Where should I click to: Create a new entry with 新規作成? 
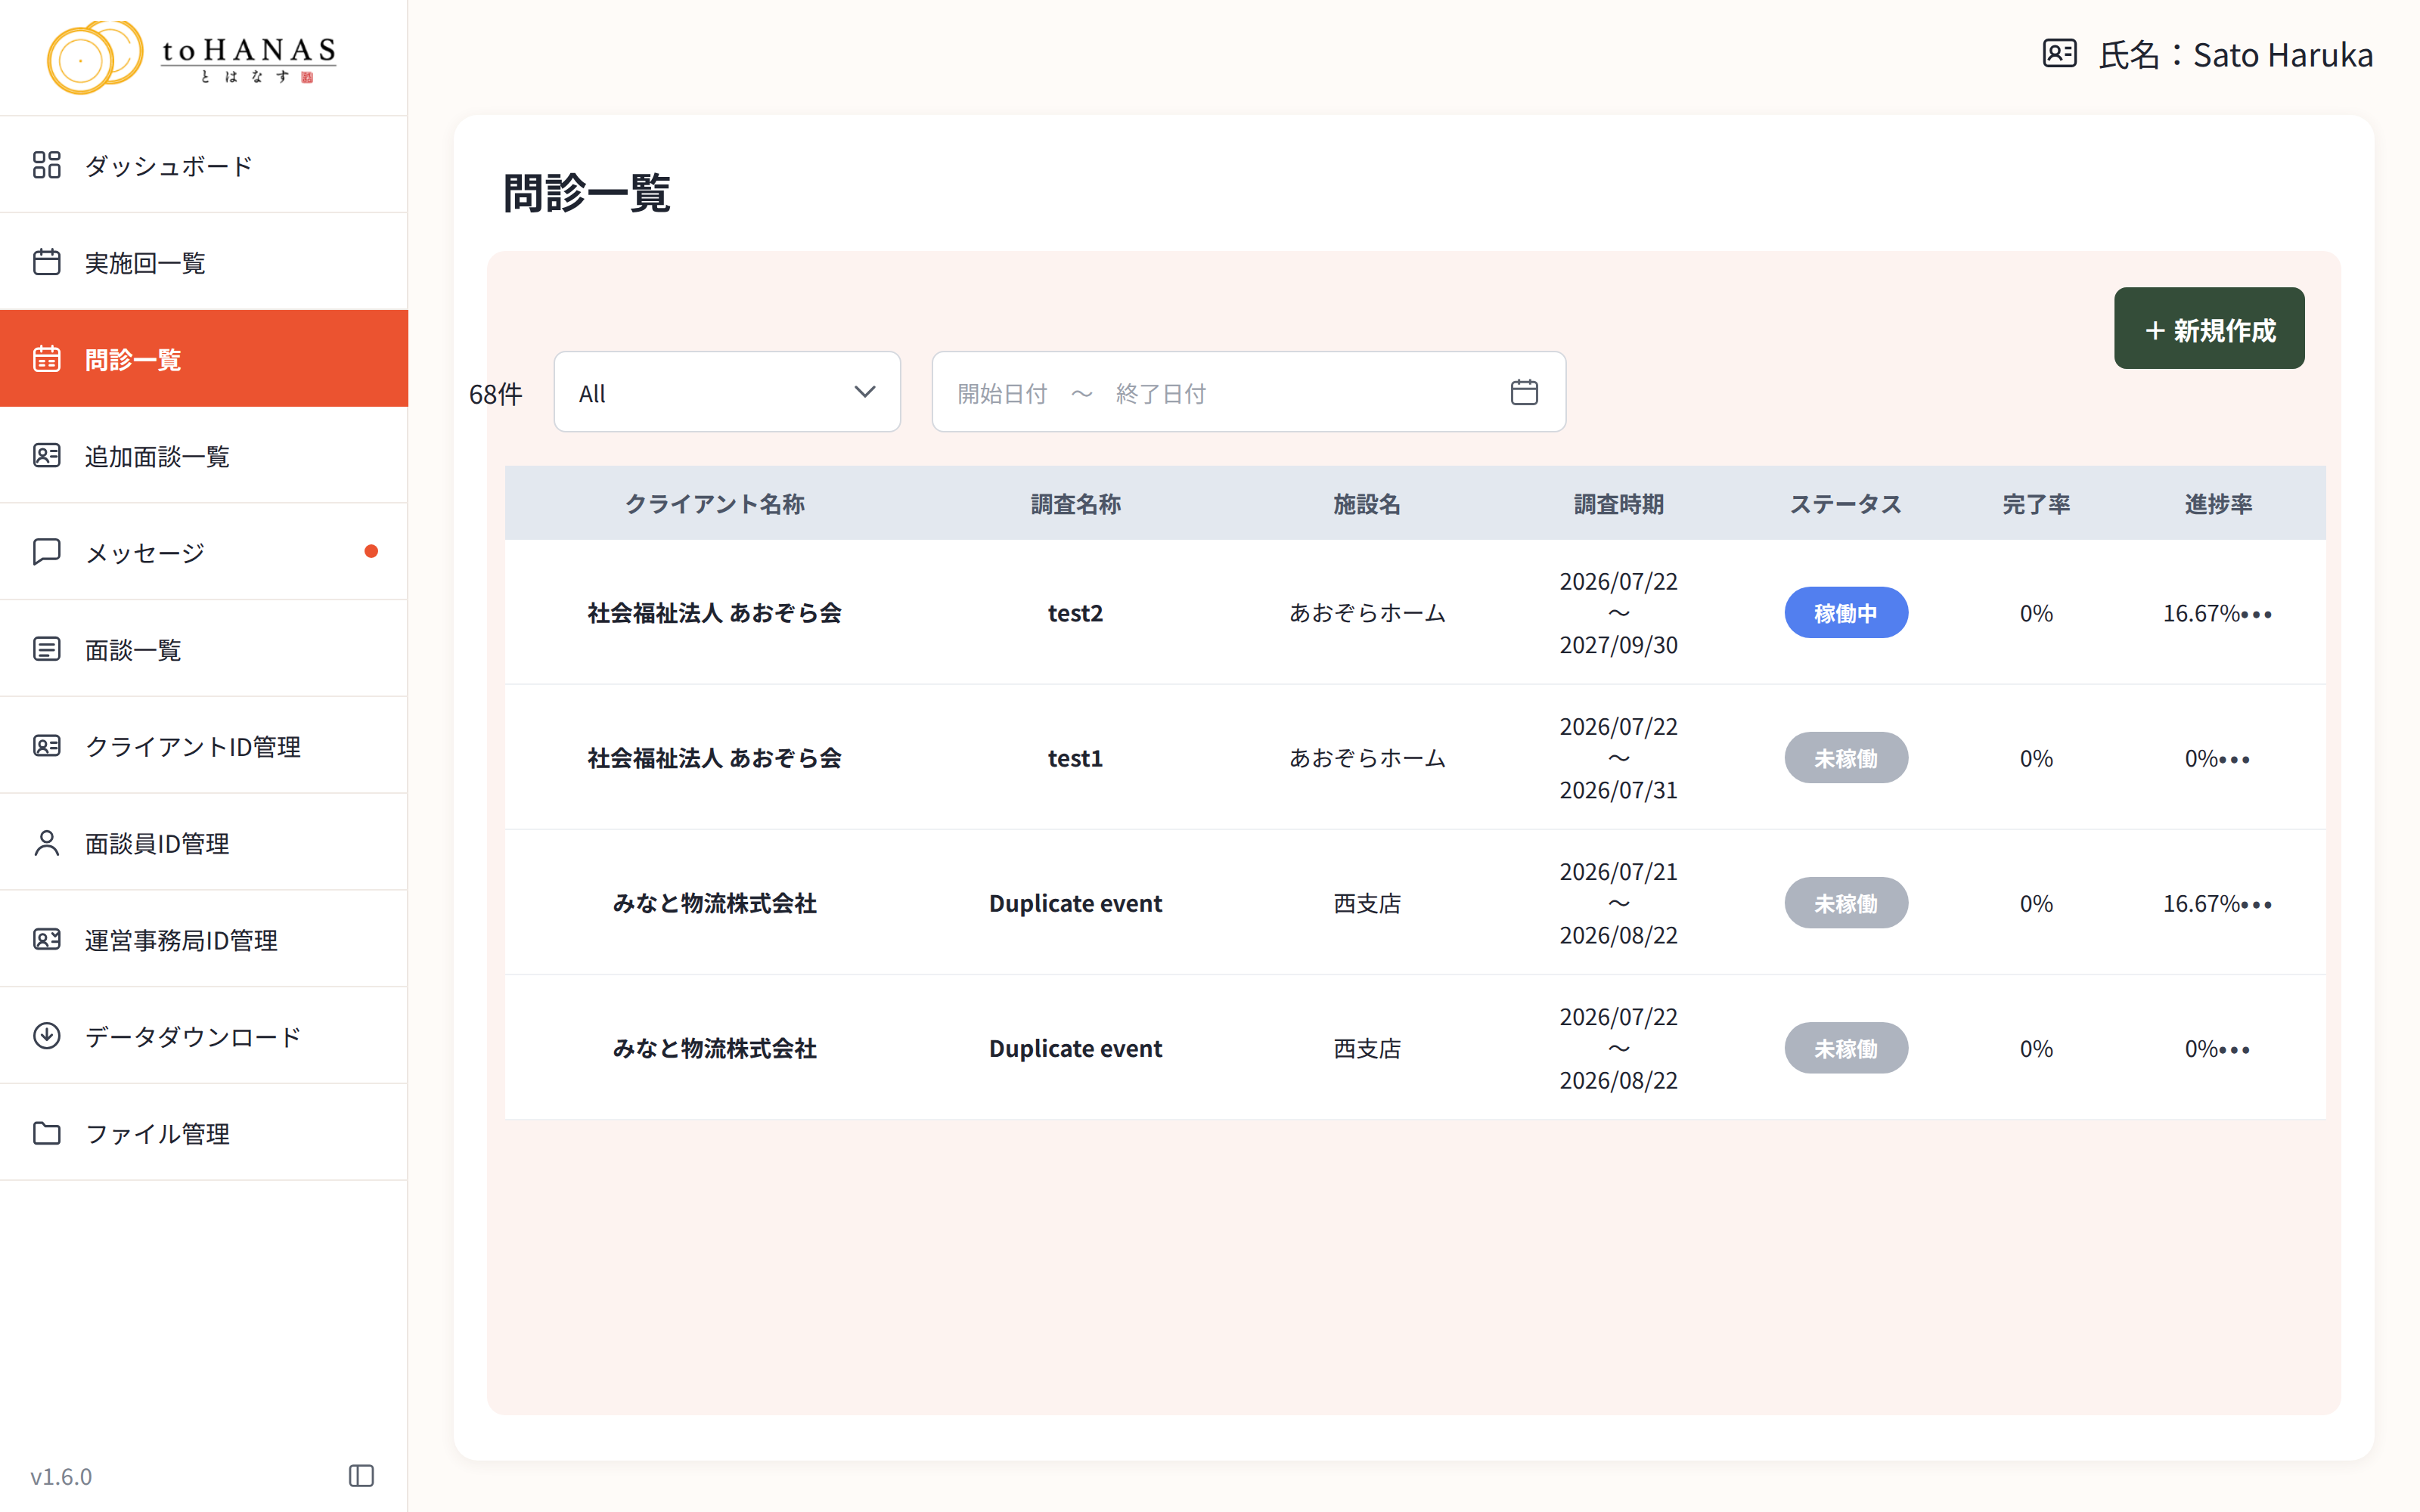(x=2209, y=329)
